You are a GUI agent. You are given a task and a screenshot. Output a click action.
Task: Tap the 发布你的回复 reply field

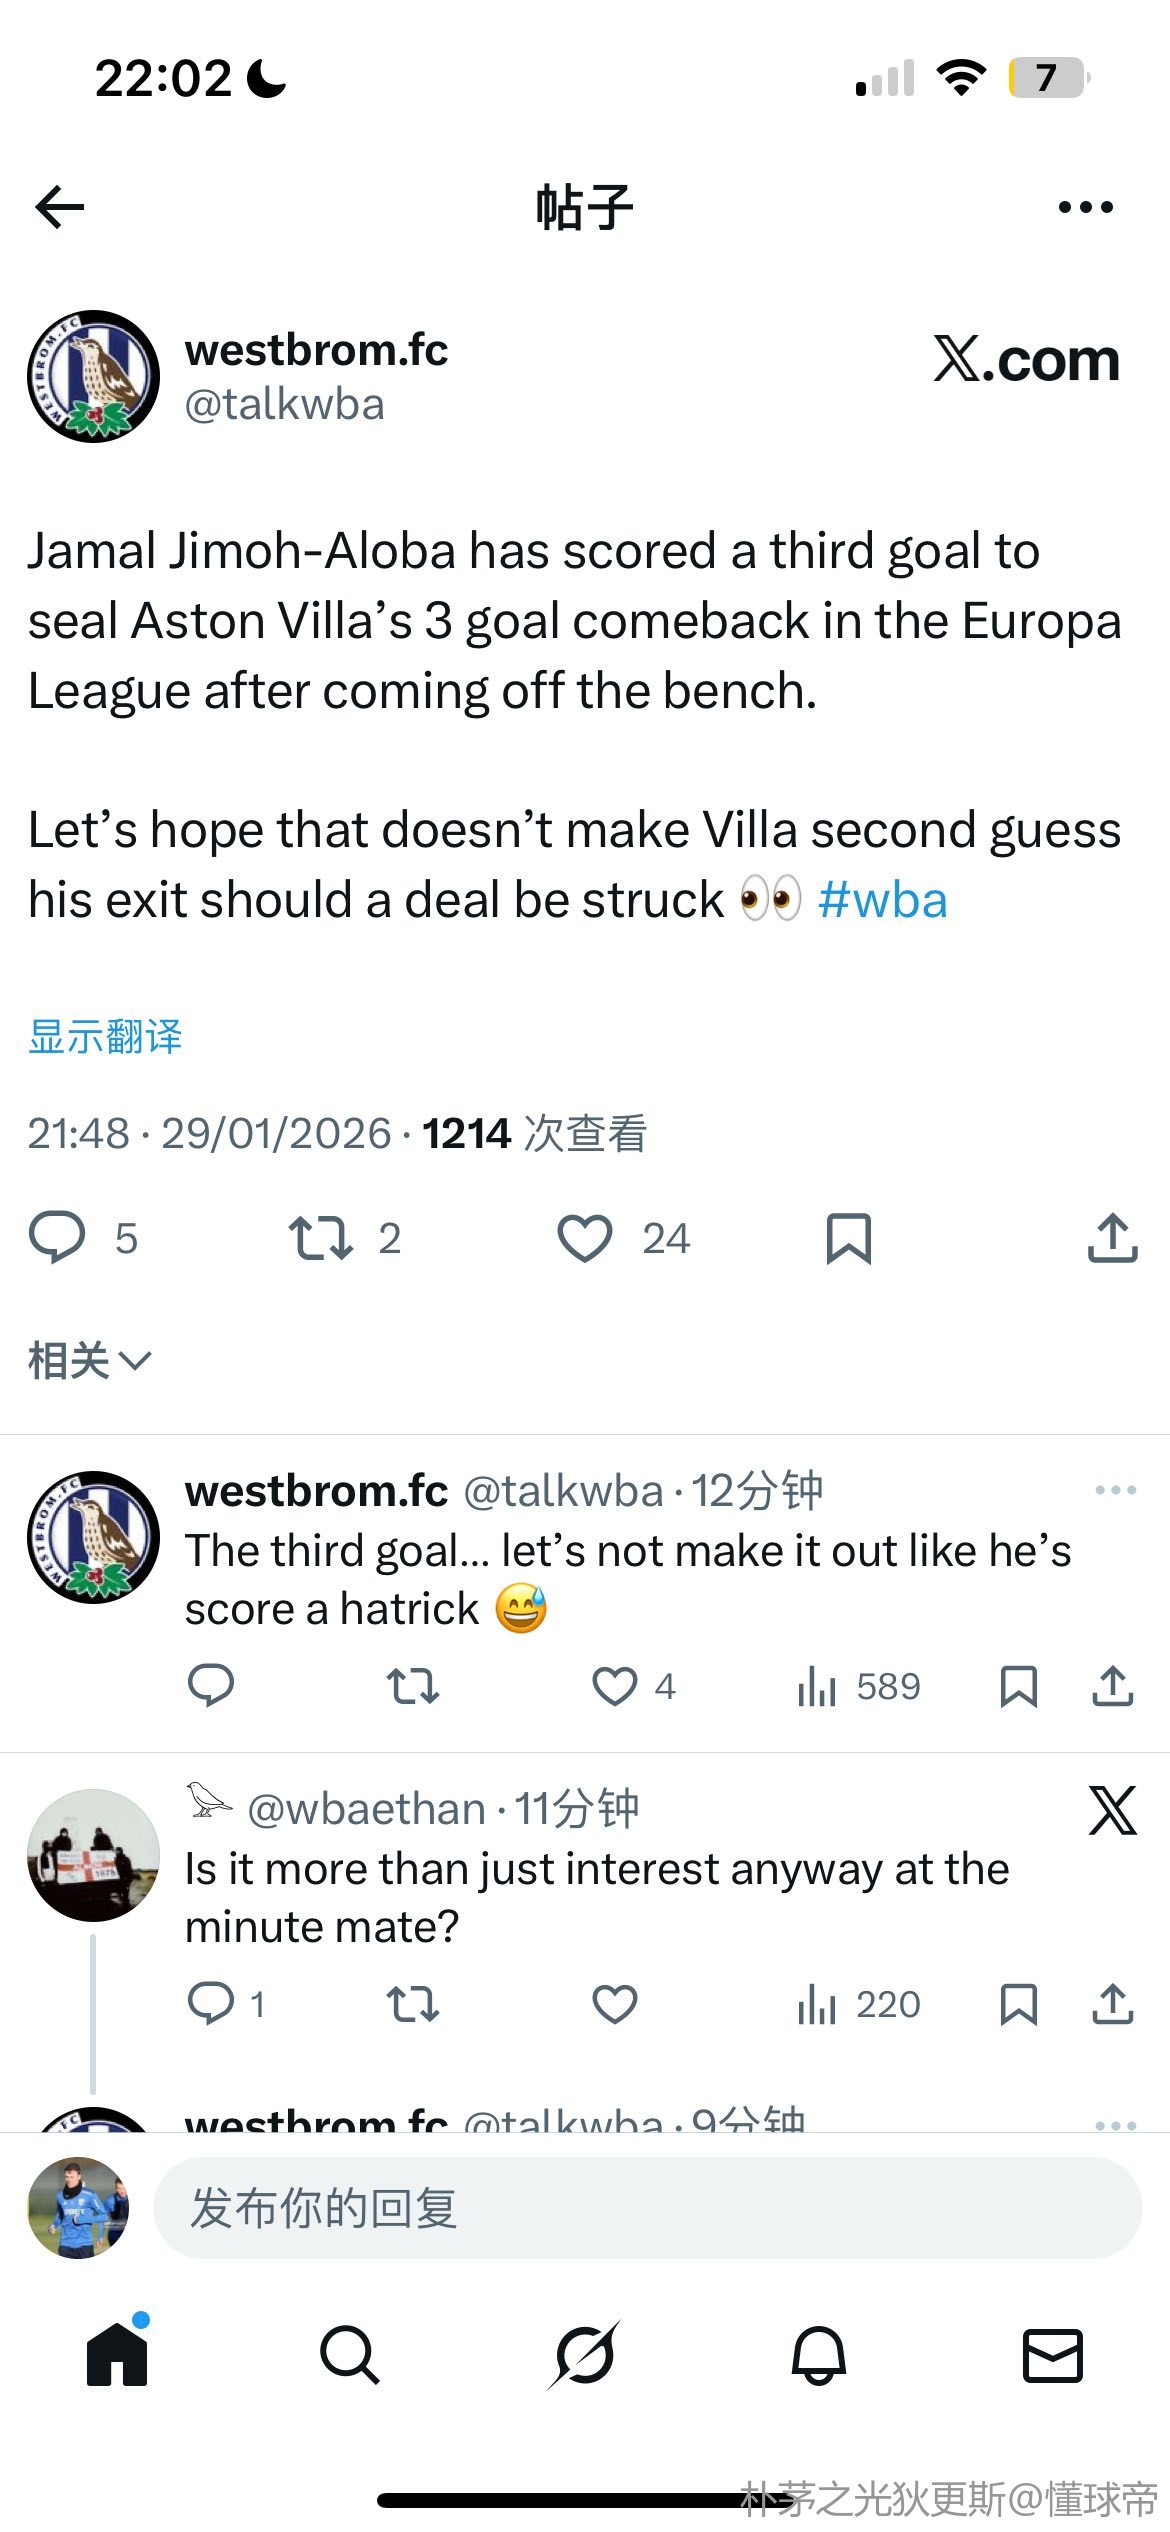pyautogui.click(x=647, y=2208)
